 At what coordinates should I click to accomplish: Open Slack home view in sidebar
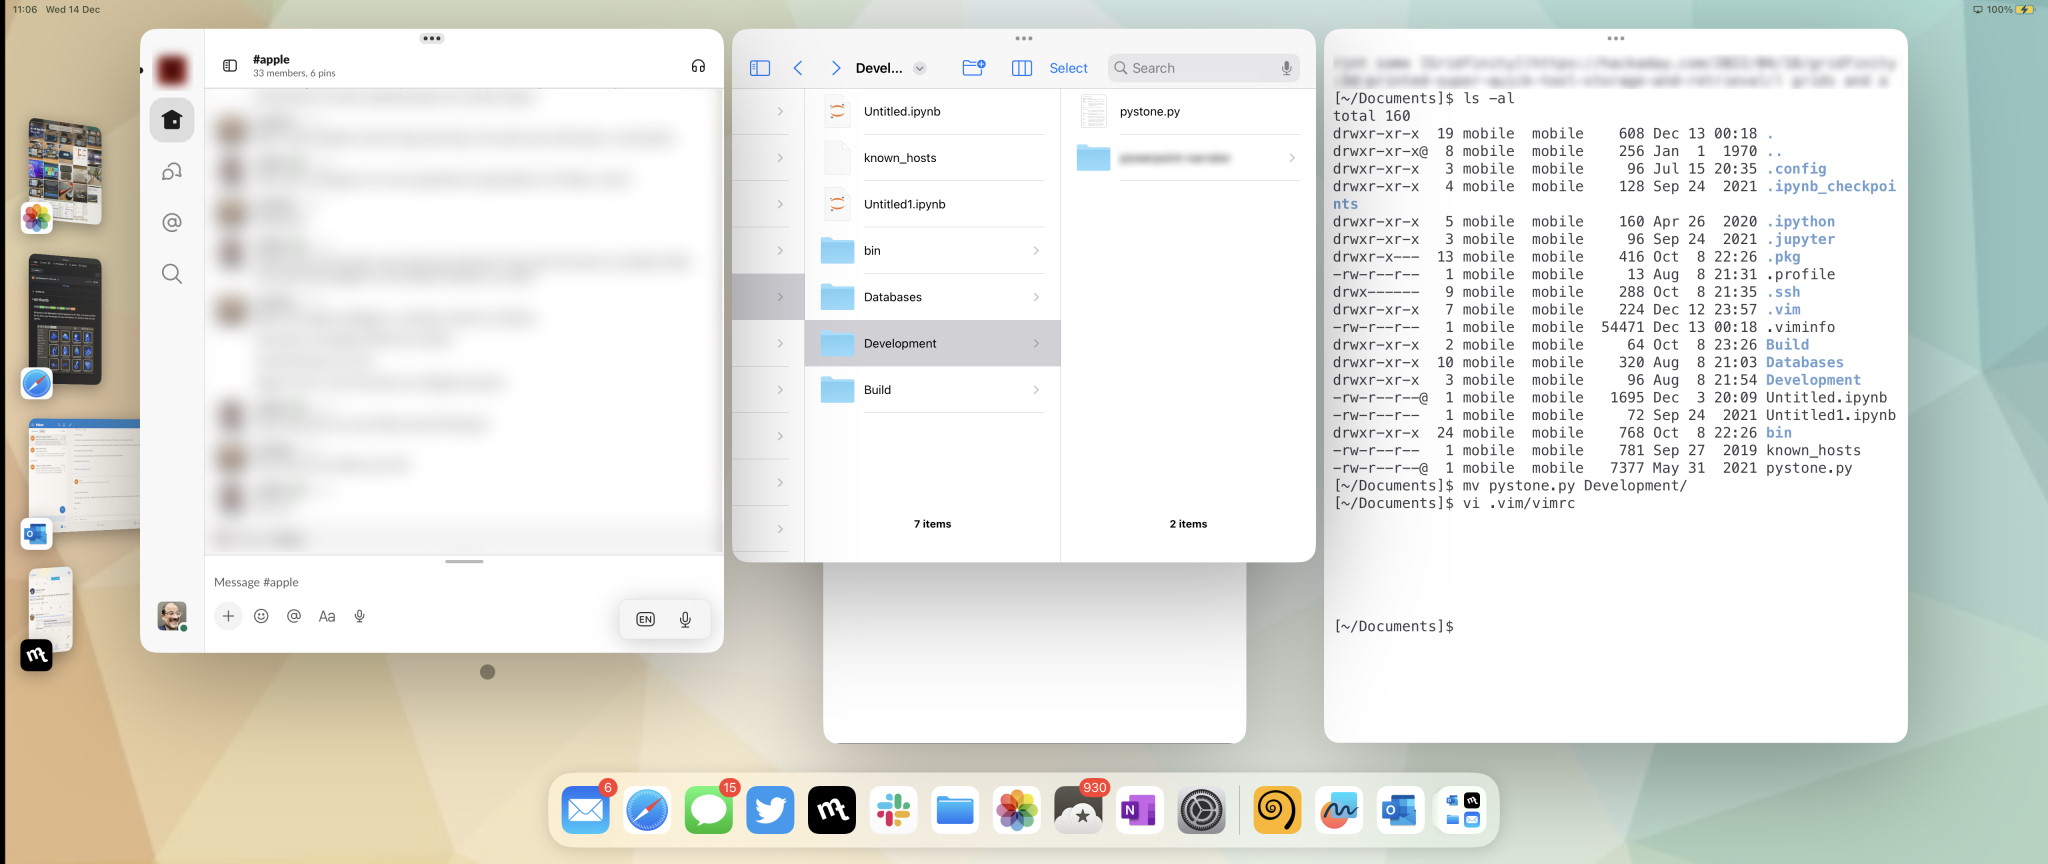[172, 120]
